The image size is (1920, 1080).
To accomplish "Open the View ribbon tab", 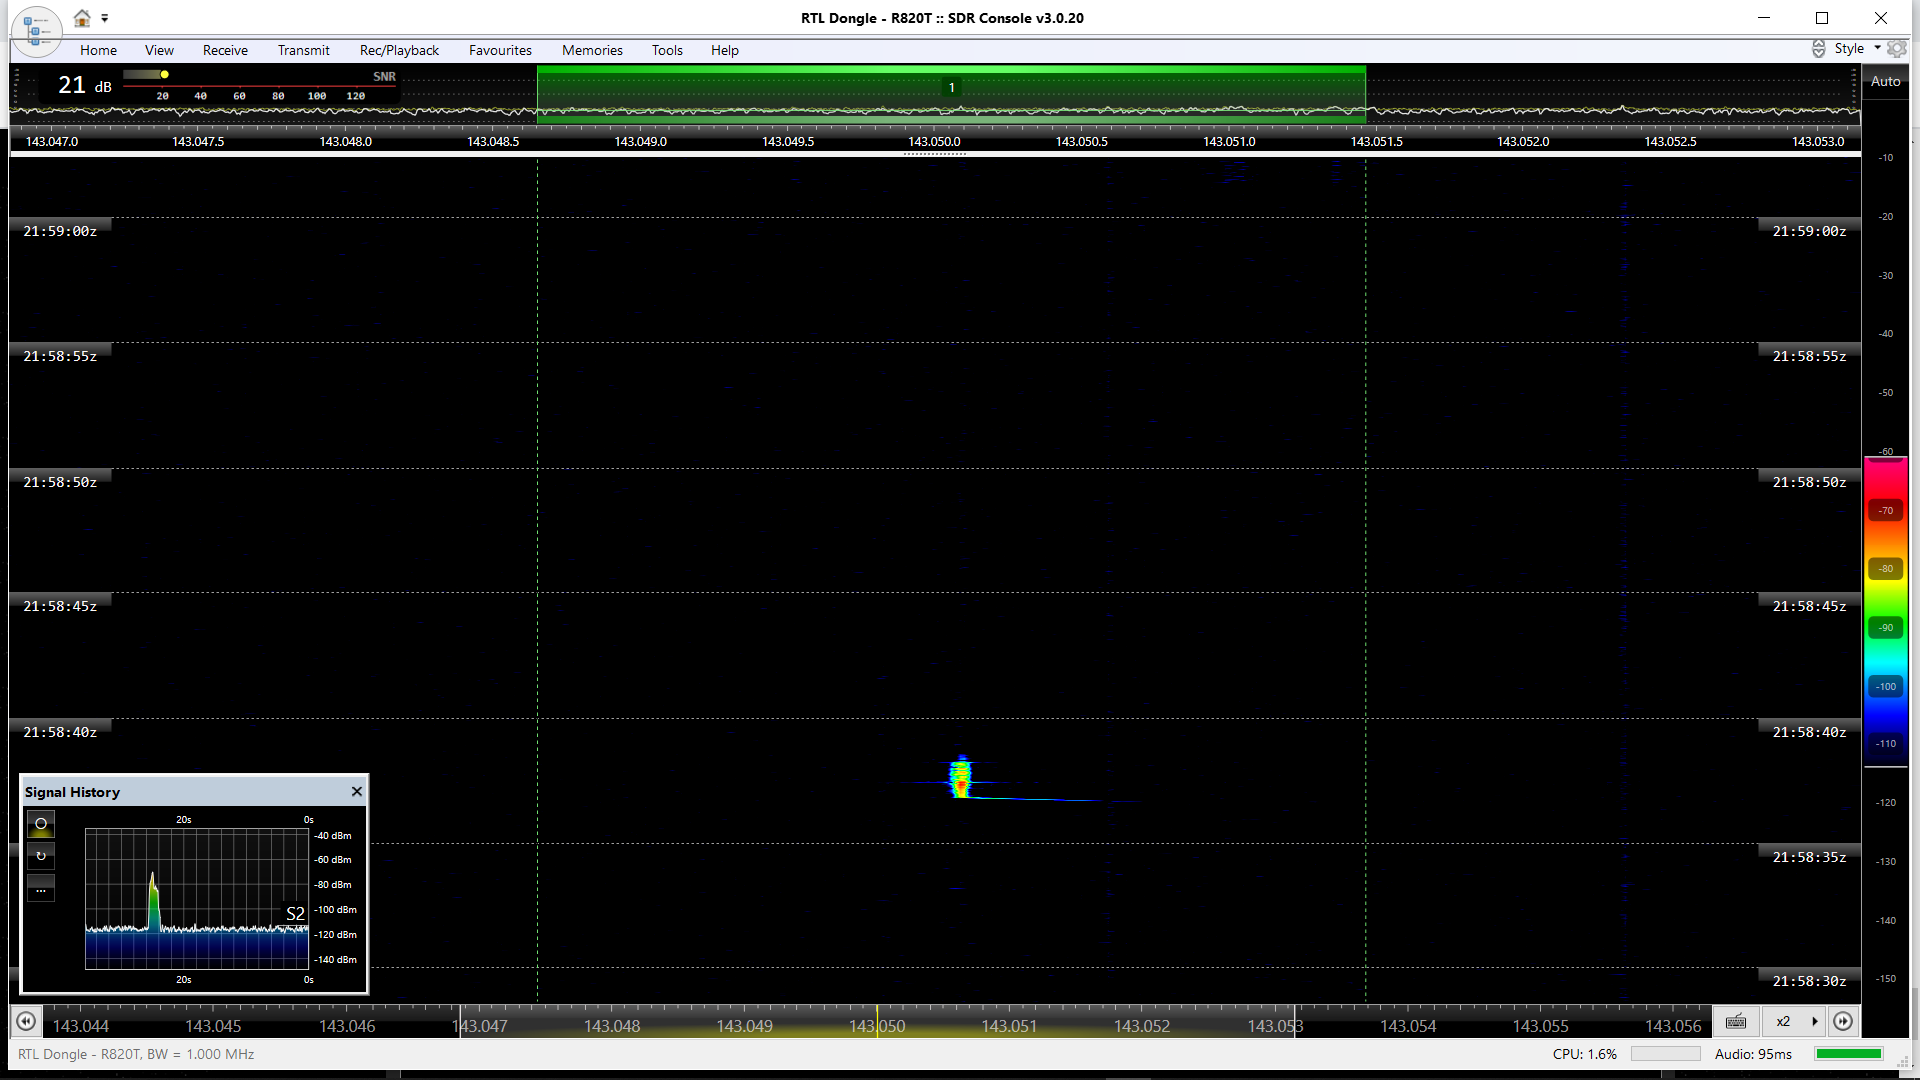I will click(159, 50).
